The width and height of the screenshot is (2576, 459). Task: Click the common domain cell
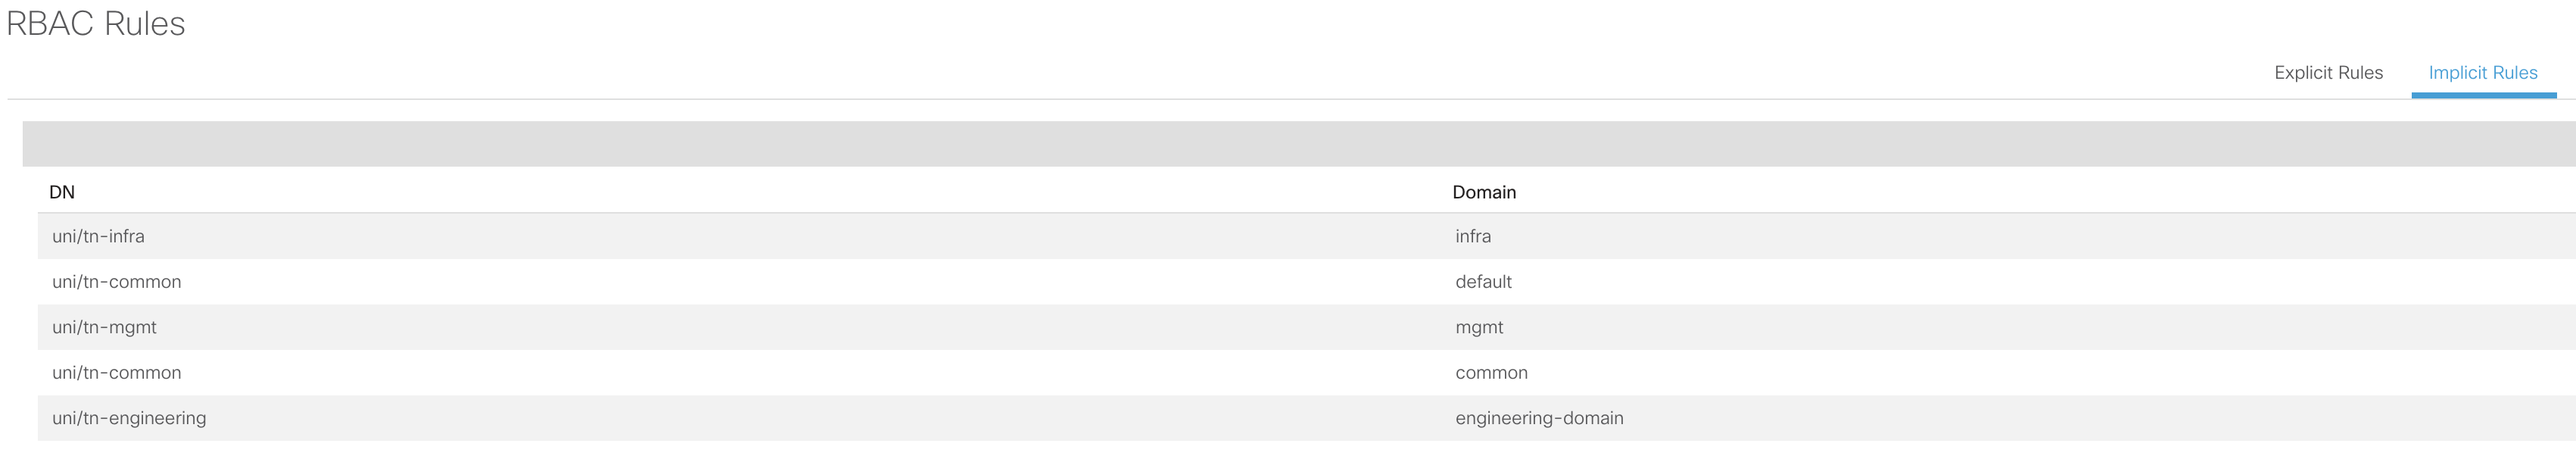(1491, 373)
